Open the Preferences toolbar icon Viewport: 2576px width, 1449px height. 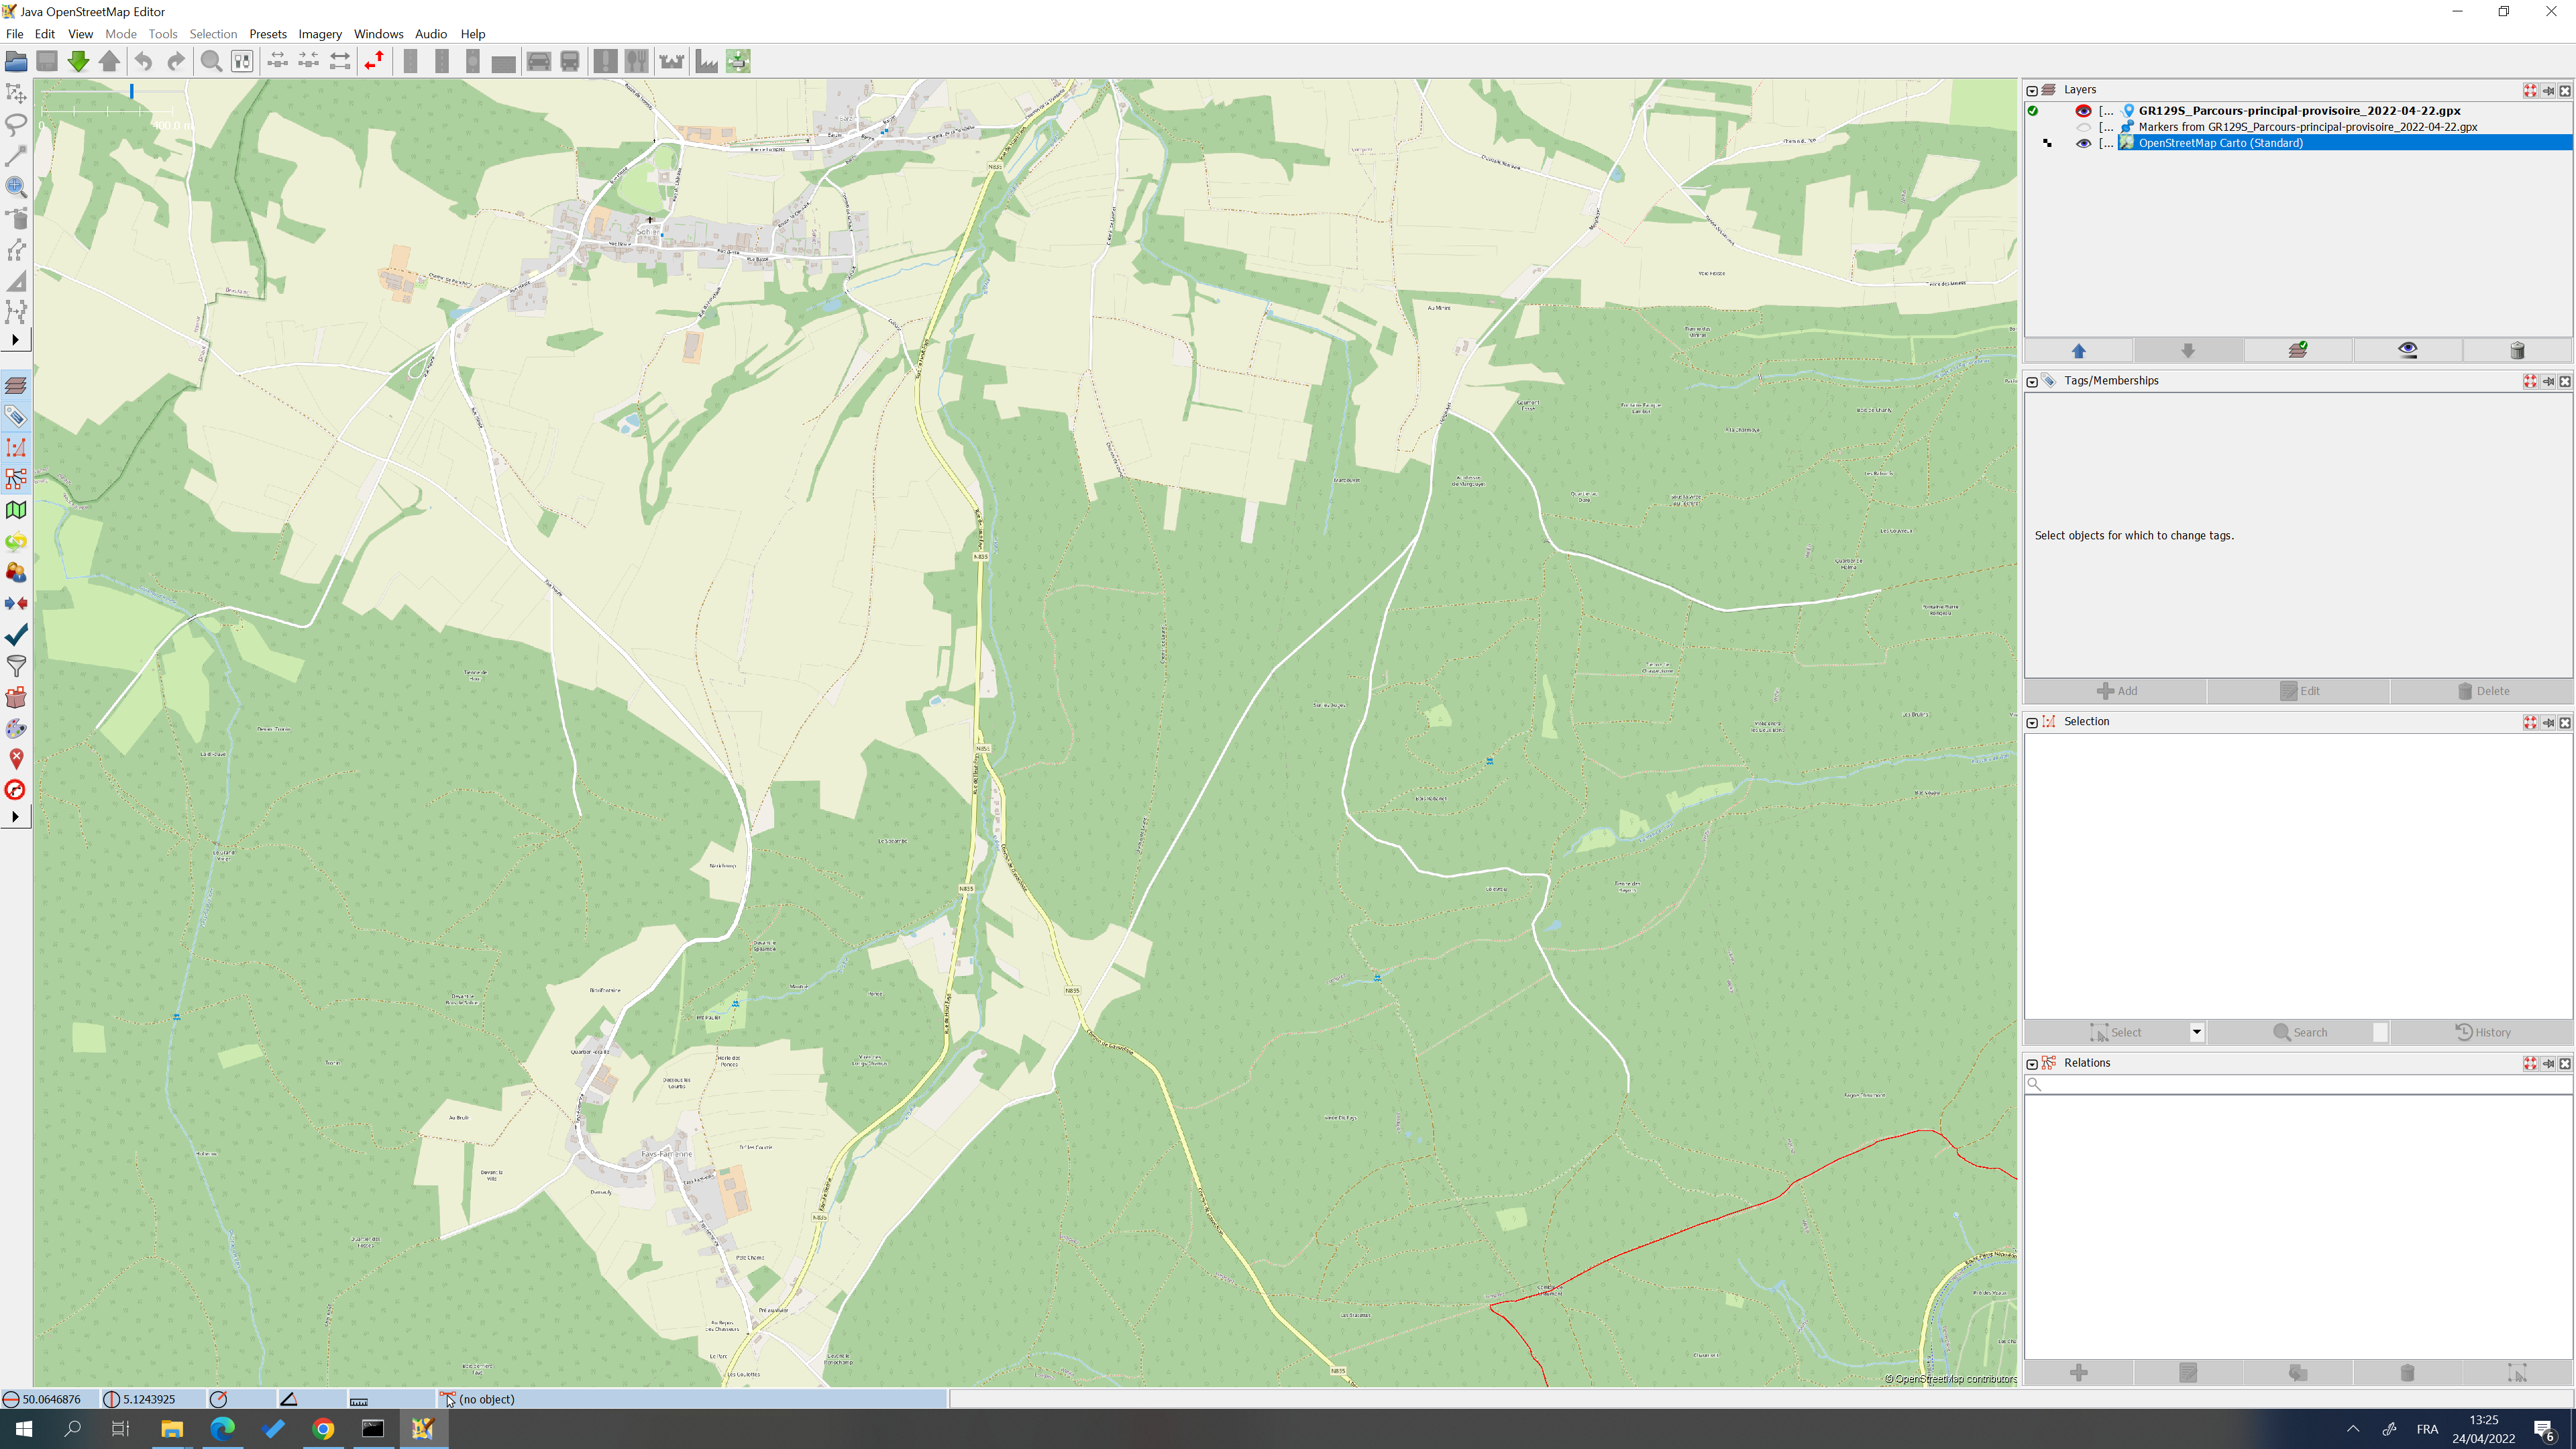point(242,62)
